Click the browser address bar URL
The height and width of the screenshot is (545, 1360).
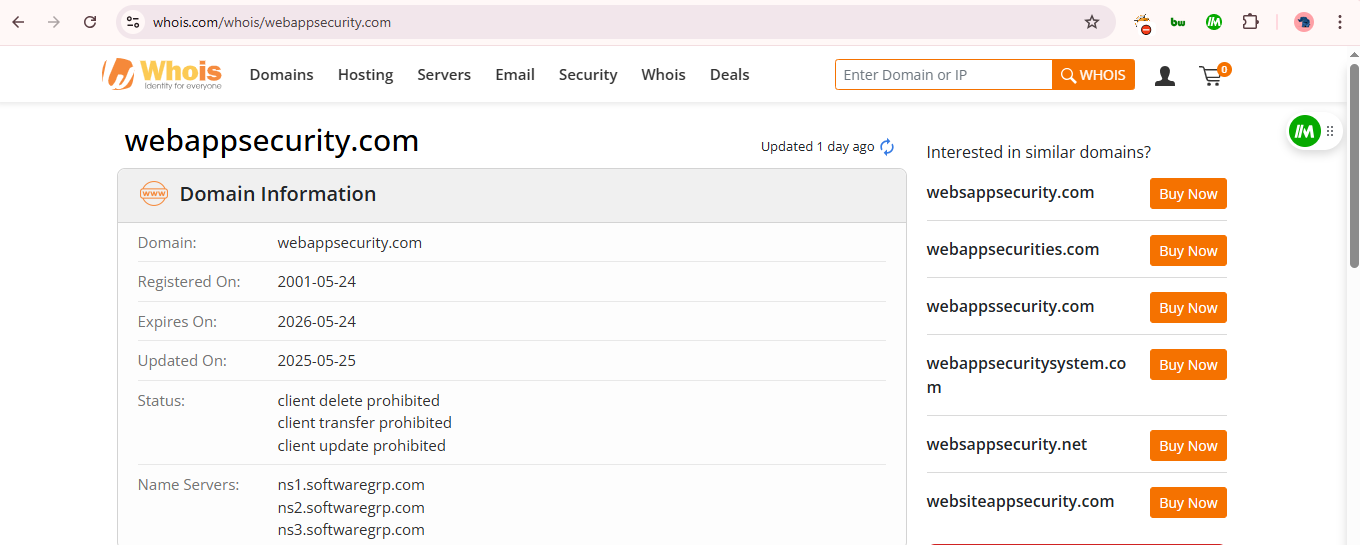point(272,22)
